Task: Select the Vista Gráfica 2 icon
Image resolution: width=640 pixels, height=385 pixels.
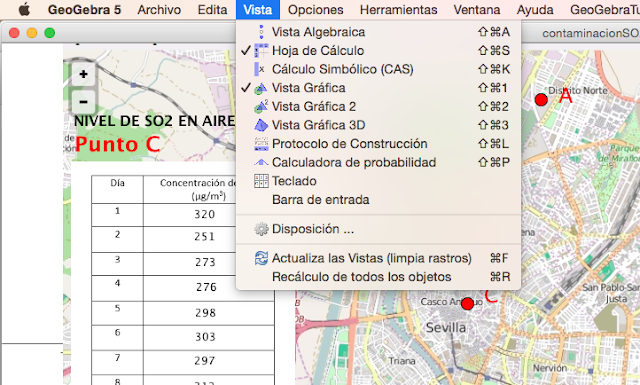Action: point(261,106)
